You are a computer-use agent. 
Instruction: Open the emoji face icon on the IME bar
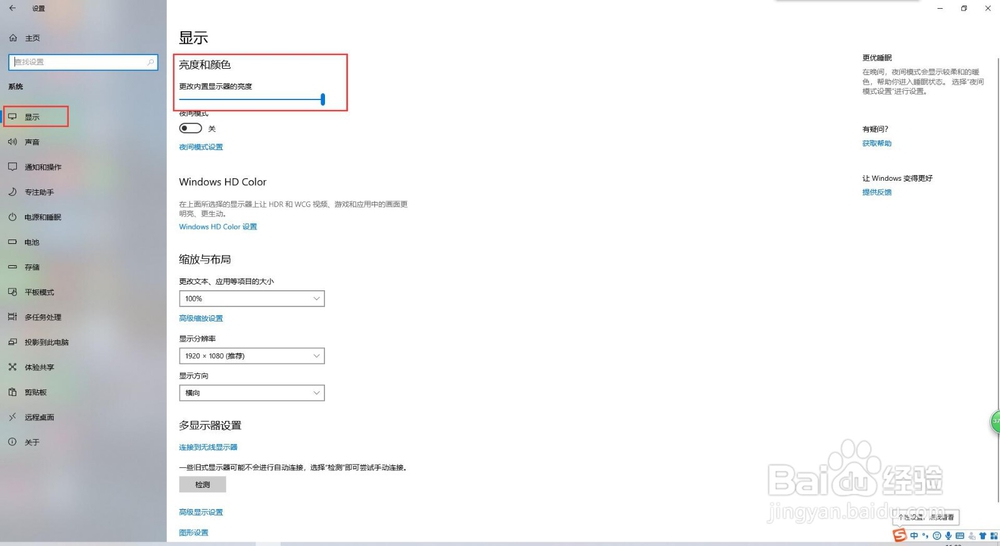[x=937, y=536]
